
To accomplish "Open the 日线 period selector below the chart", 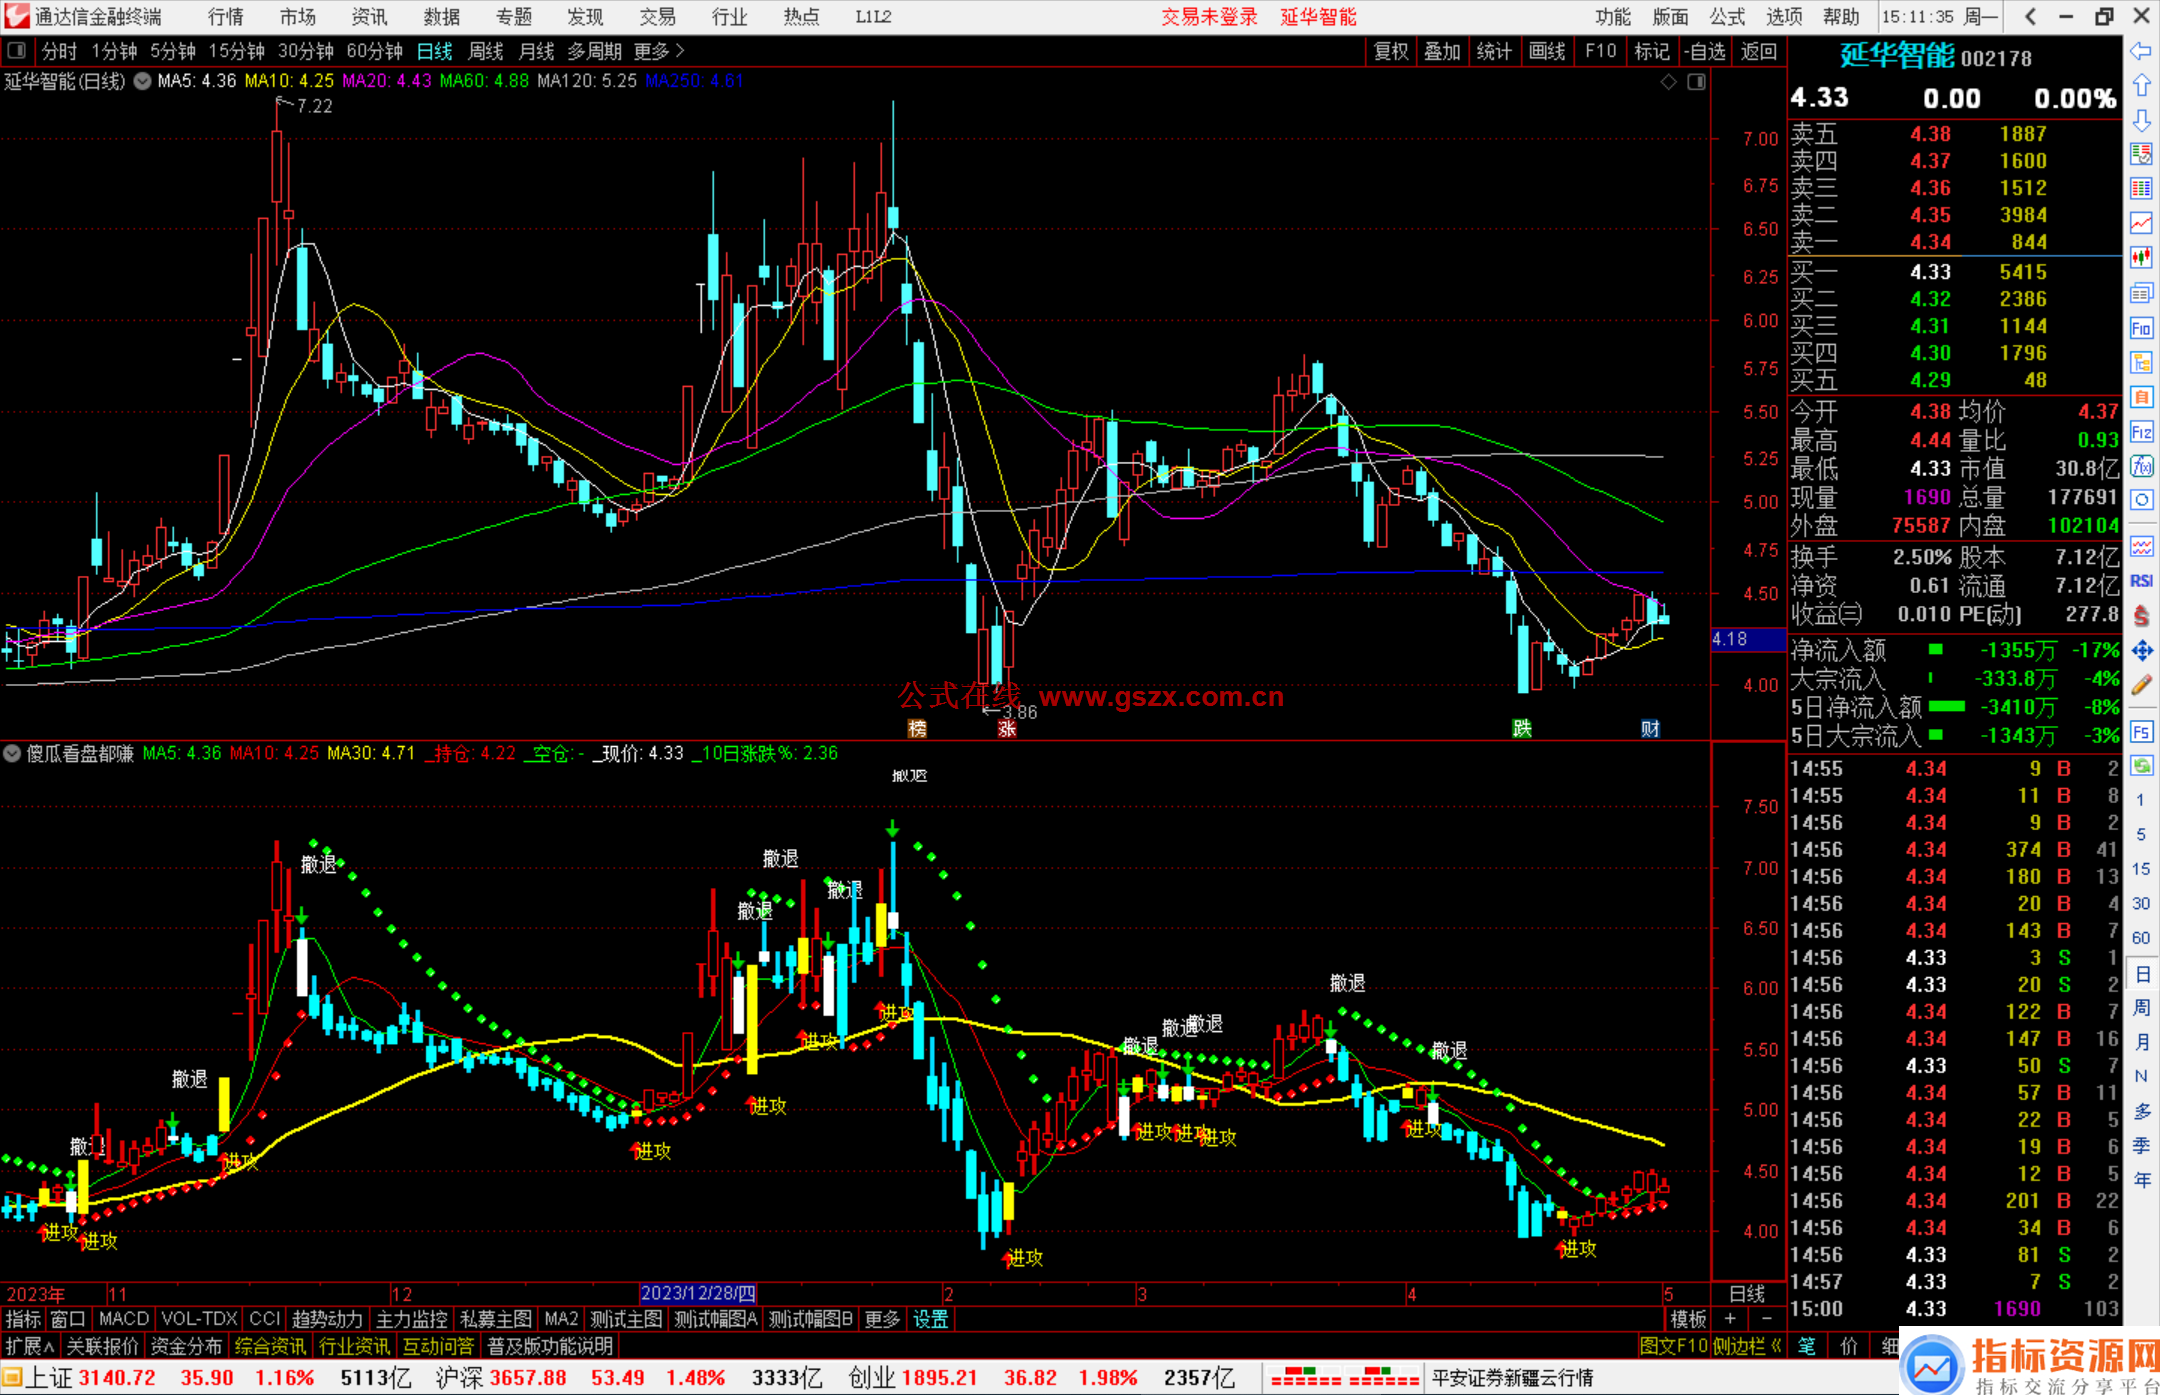I will 1747,1293.
